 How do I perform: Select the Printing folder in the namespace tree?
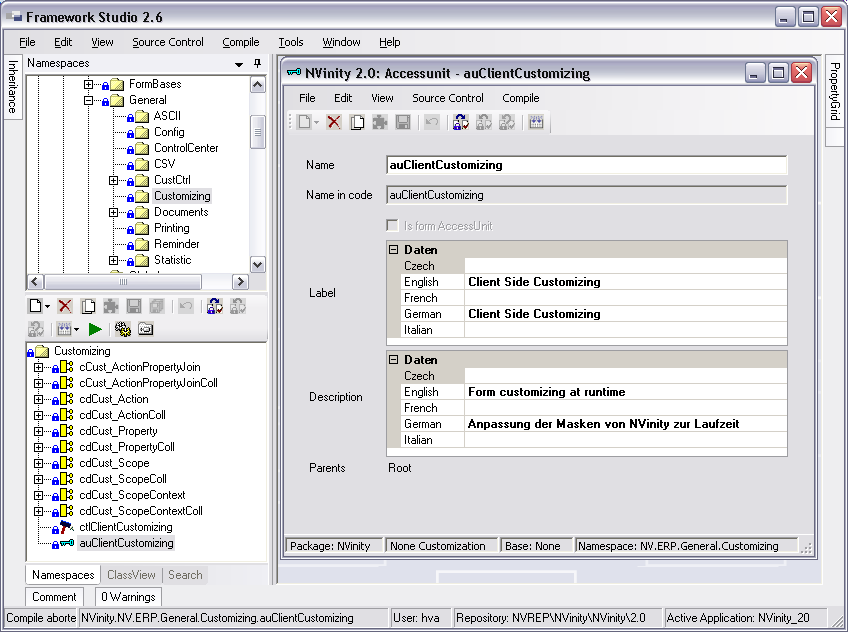[x=171, y=228]
